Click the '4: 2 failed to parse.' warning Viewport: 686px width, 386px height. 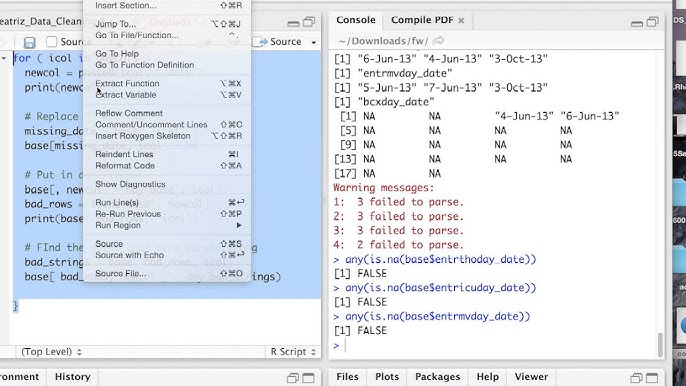point(398,245)
